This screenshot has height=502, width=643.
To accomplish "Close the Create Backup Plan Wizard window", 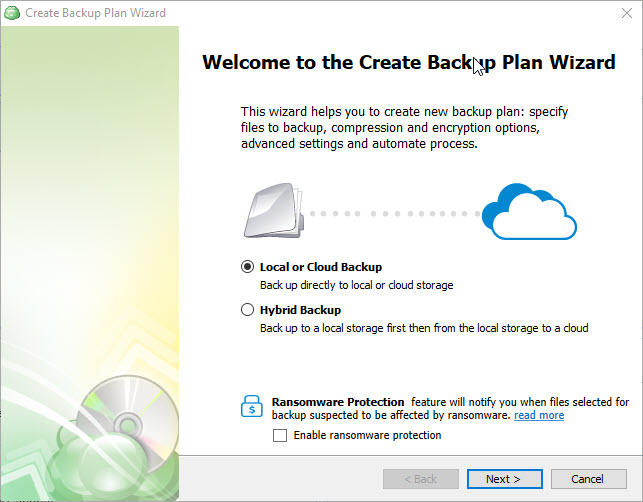I will click(x=627, y=13).
